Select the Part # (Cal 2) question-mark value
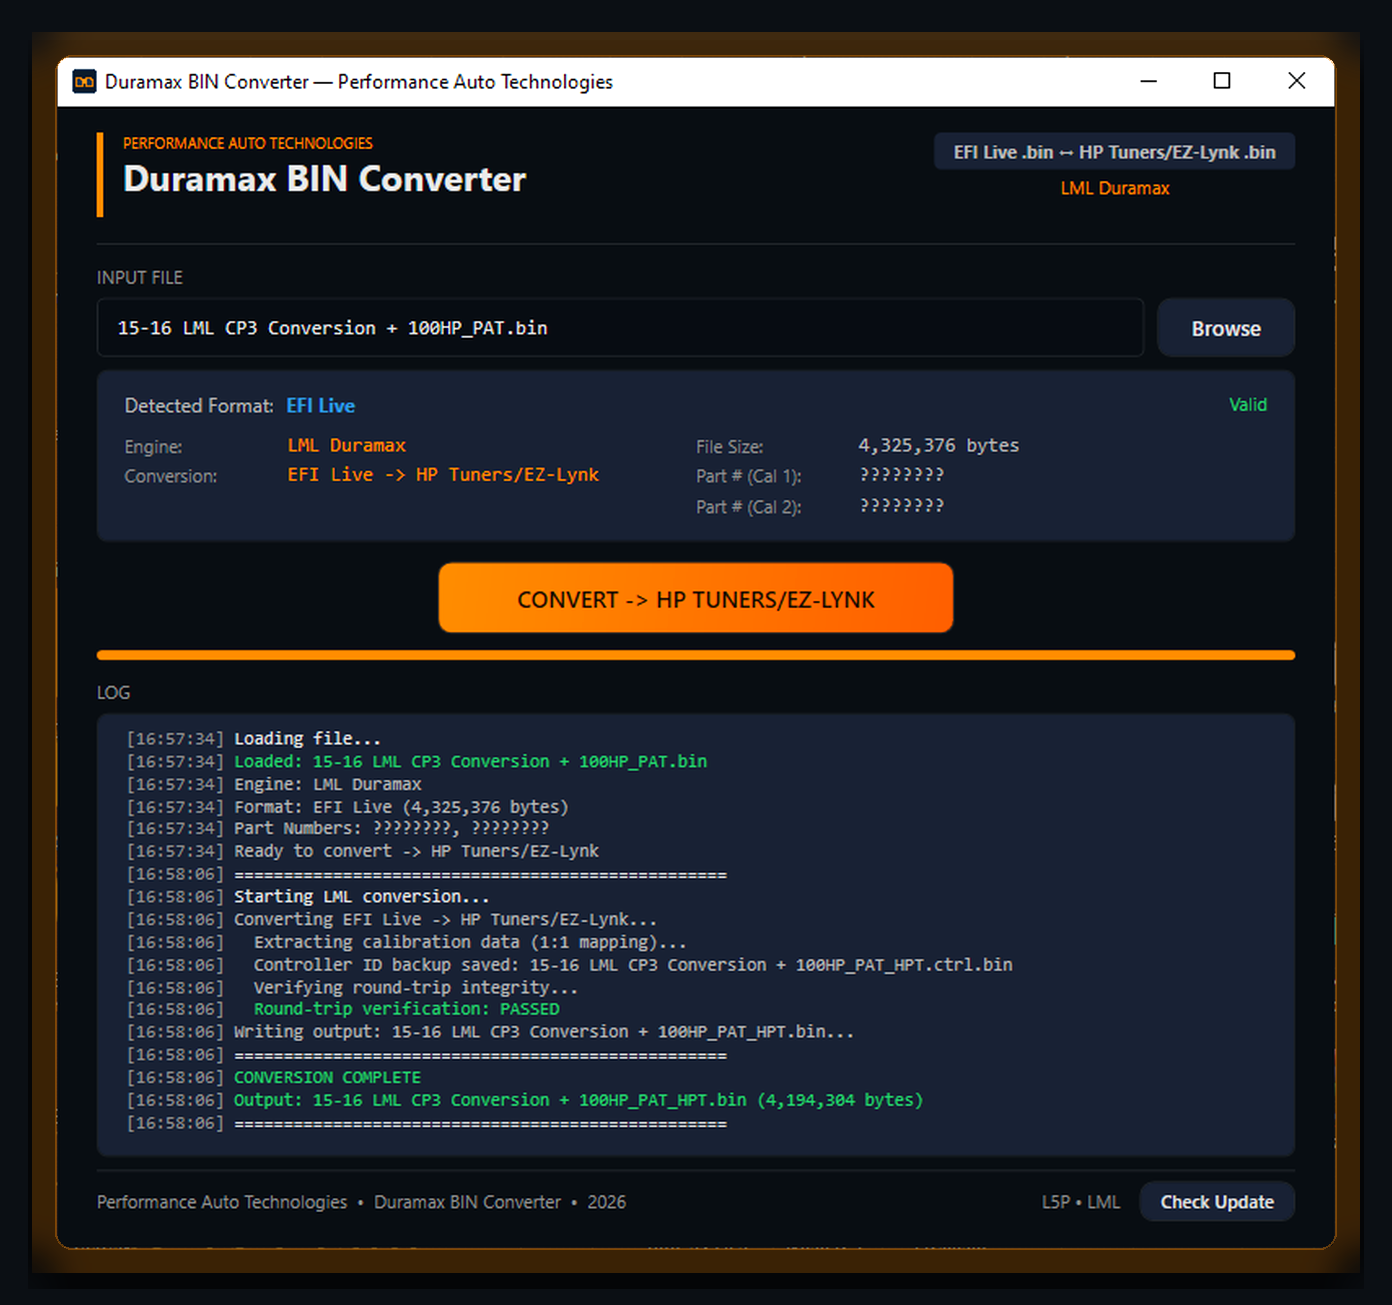 902,506
